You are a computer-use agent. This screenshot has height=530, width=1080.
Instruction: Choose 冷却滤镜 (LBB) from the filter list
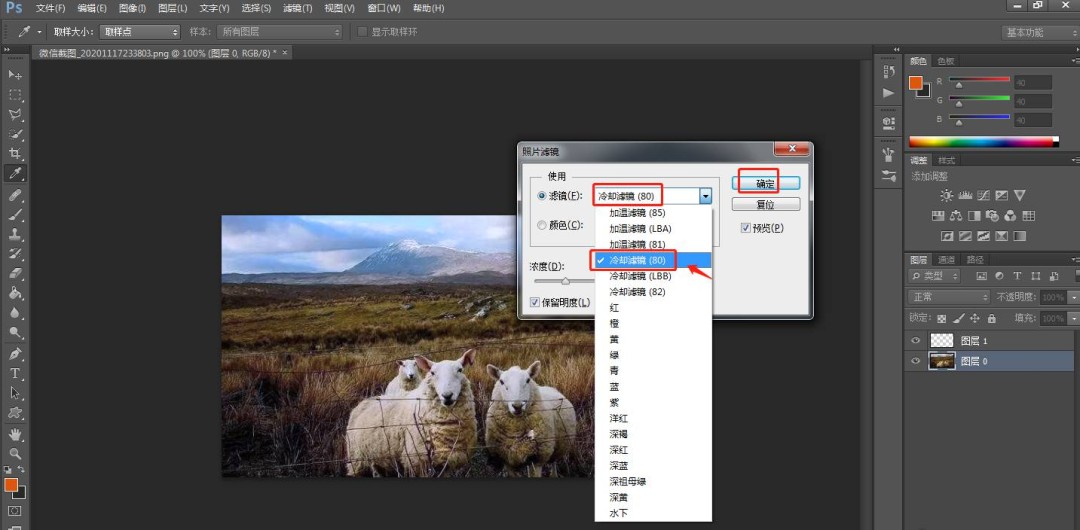[x=639, y=275]
